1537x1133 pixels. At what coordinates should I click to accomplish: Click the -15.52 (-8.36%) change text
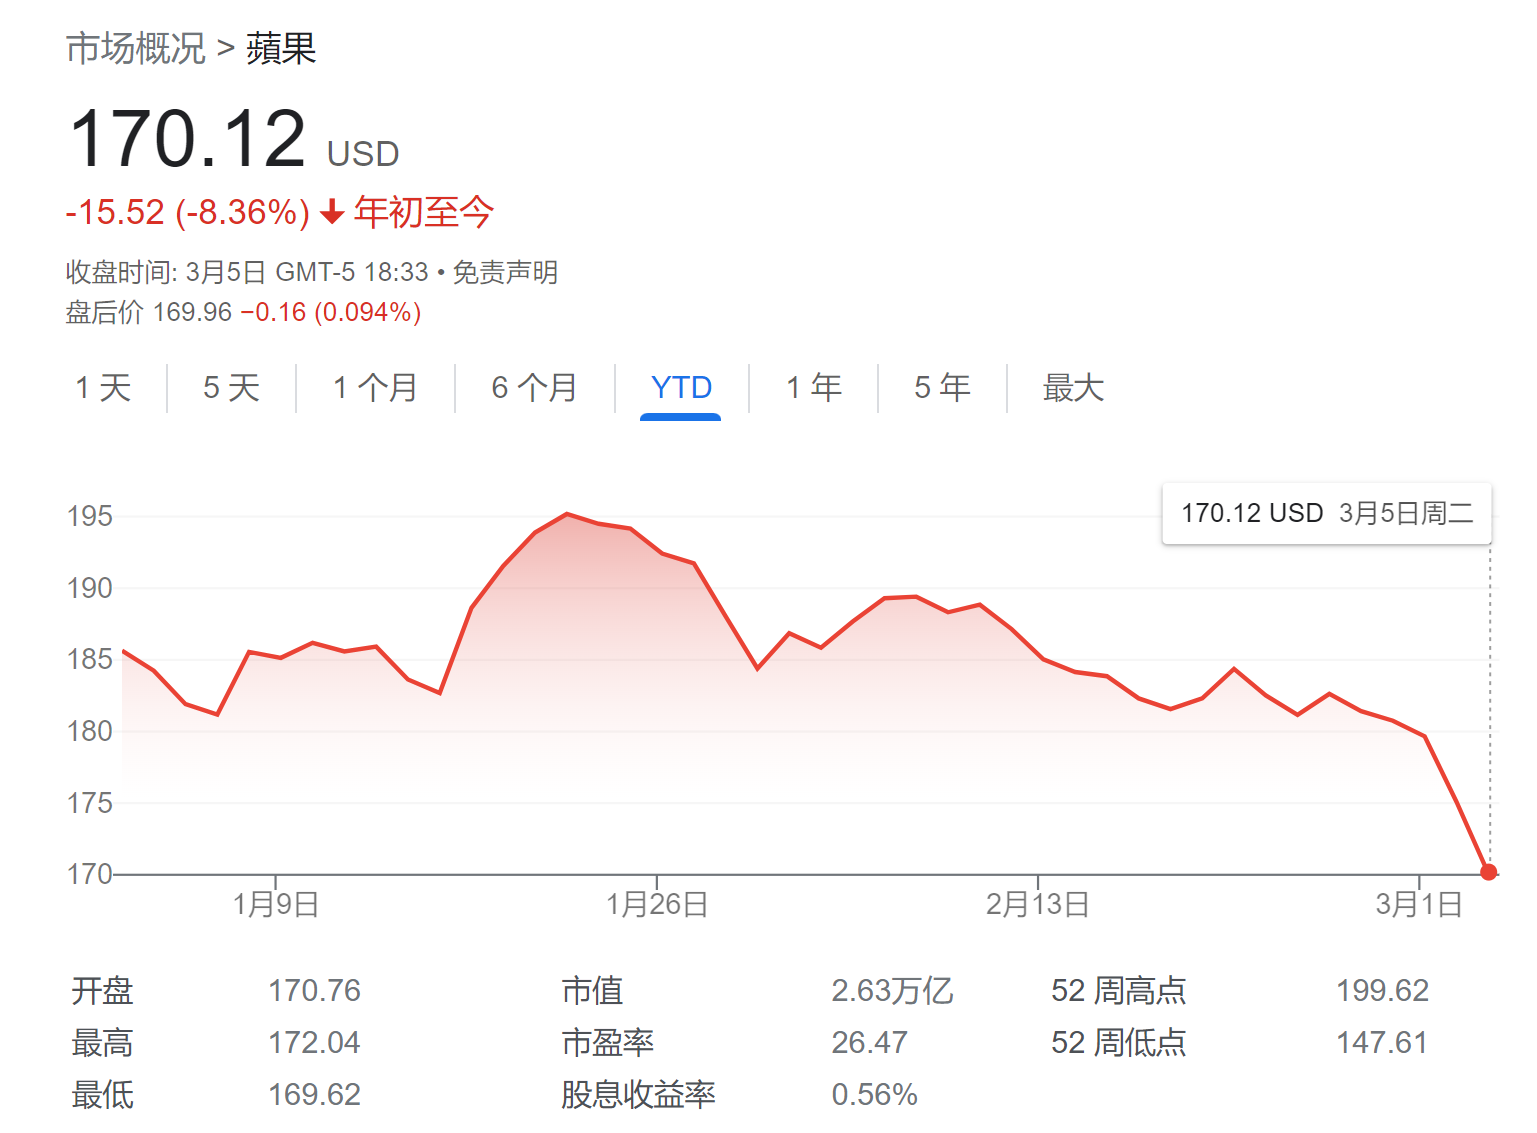[188, 212]
